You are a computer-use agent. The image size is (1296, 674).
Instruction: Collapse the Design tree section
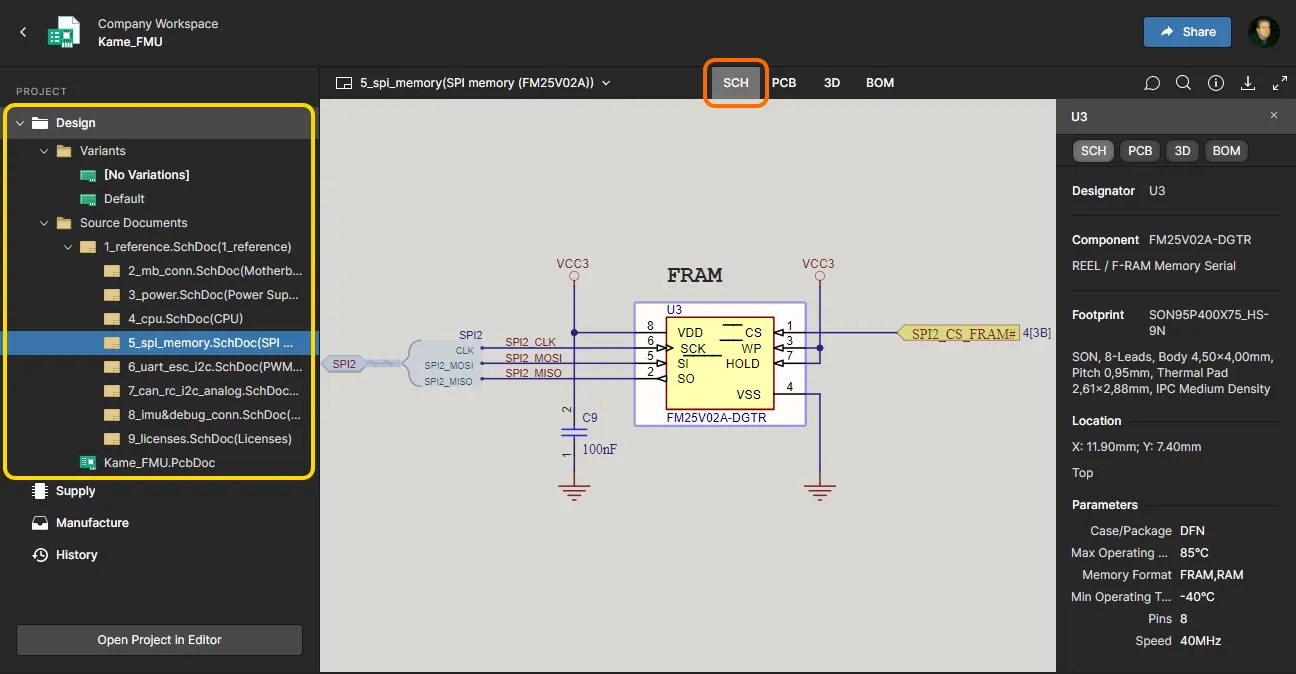(20, 123)
